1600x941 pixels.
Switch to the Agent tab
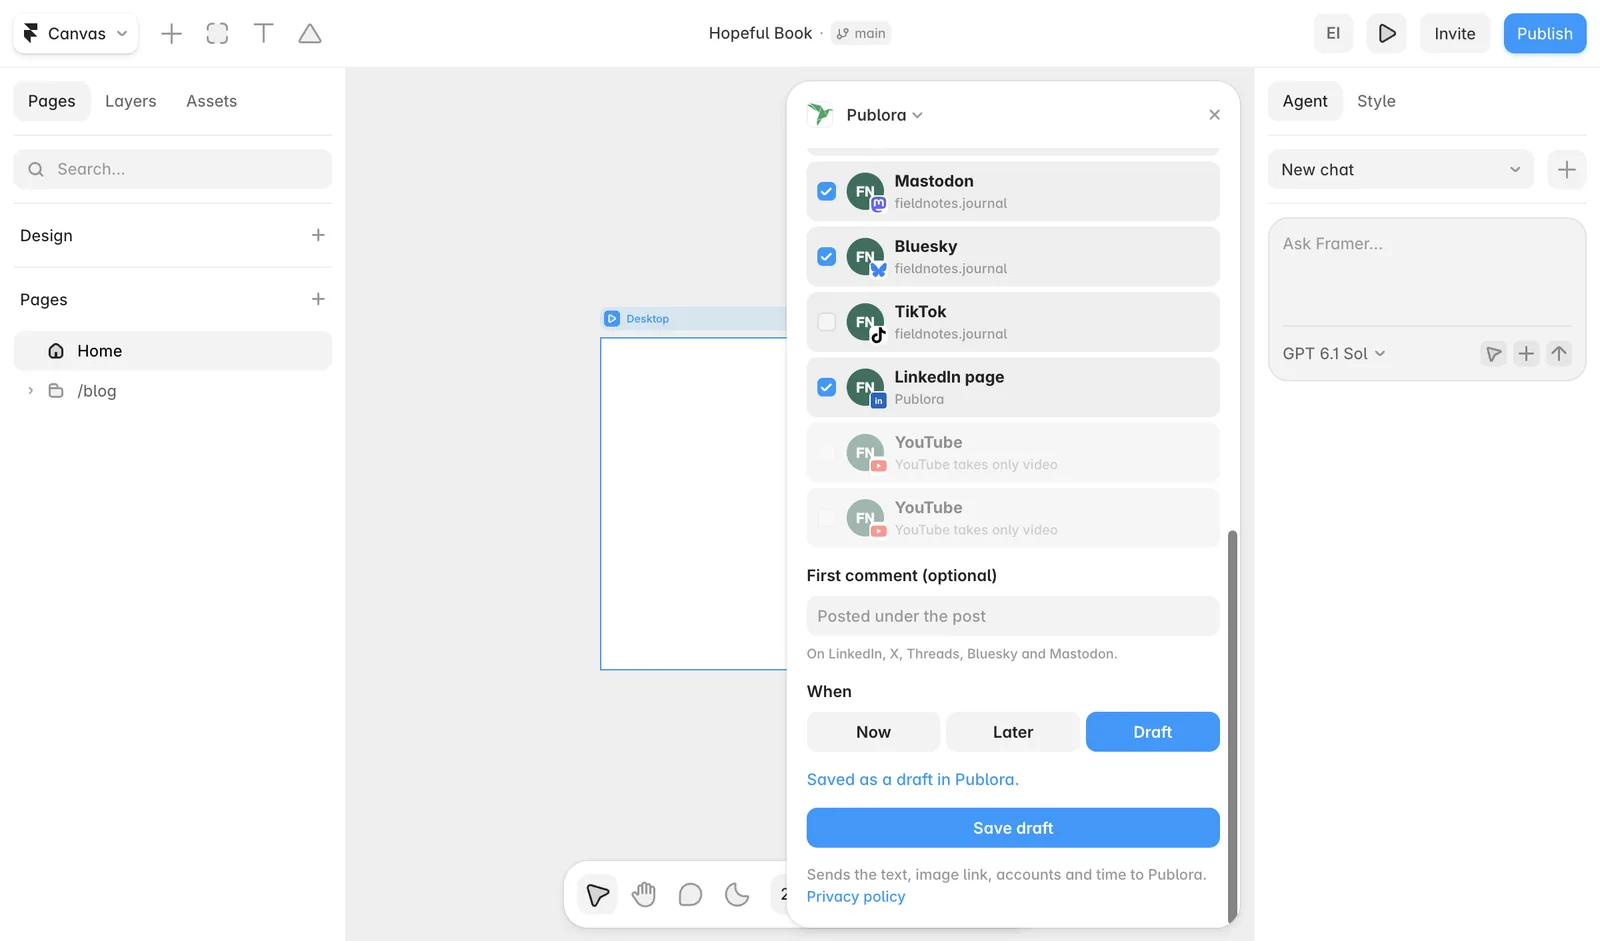[x=1305, y=101]
